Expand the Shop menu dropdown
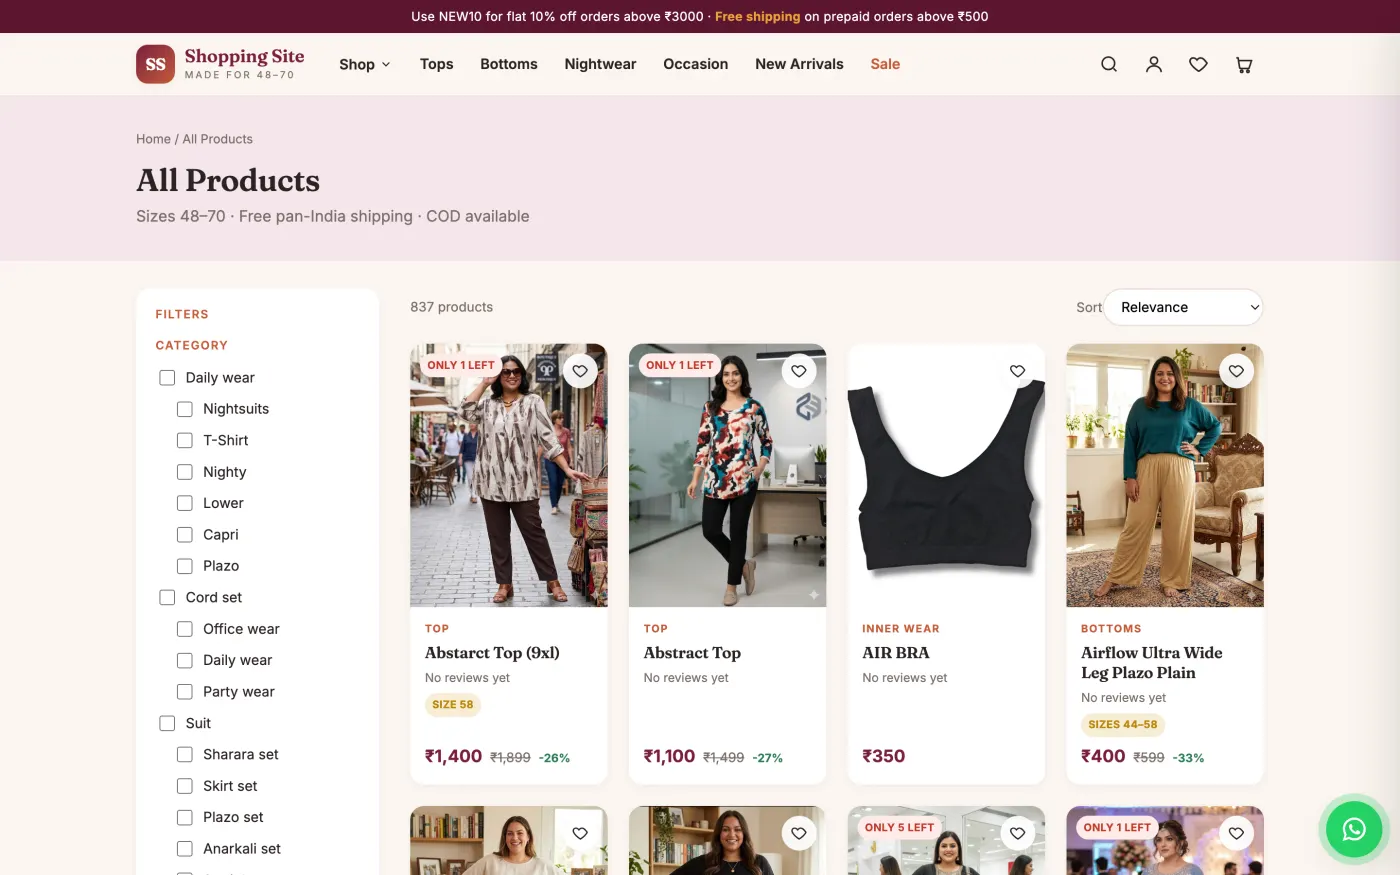1400x875 pixels. coord(364,64)
